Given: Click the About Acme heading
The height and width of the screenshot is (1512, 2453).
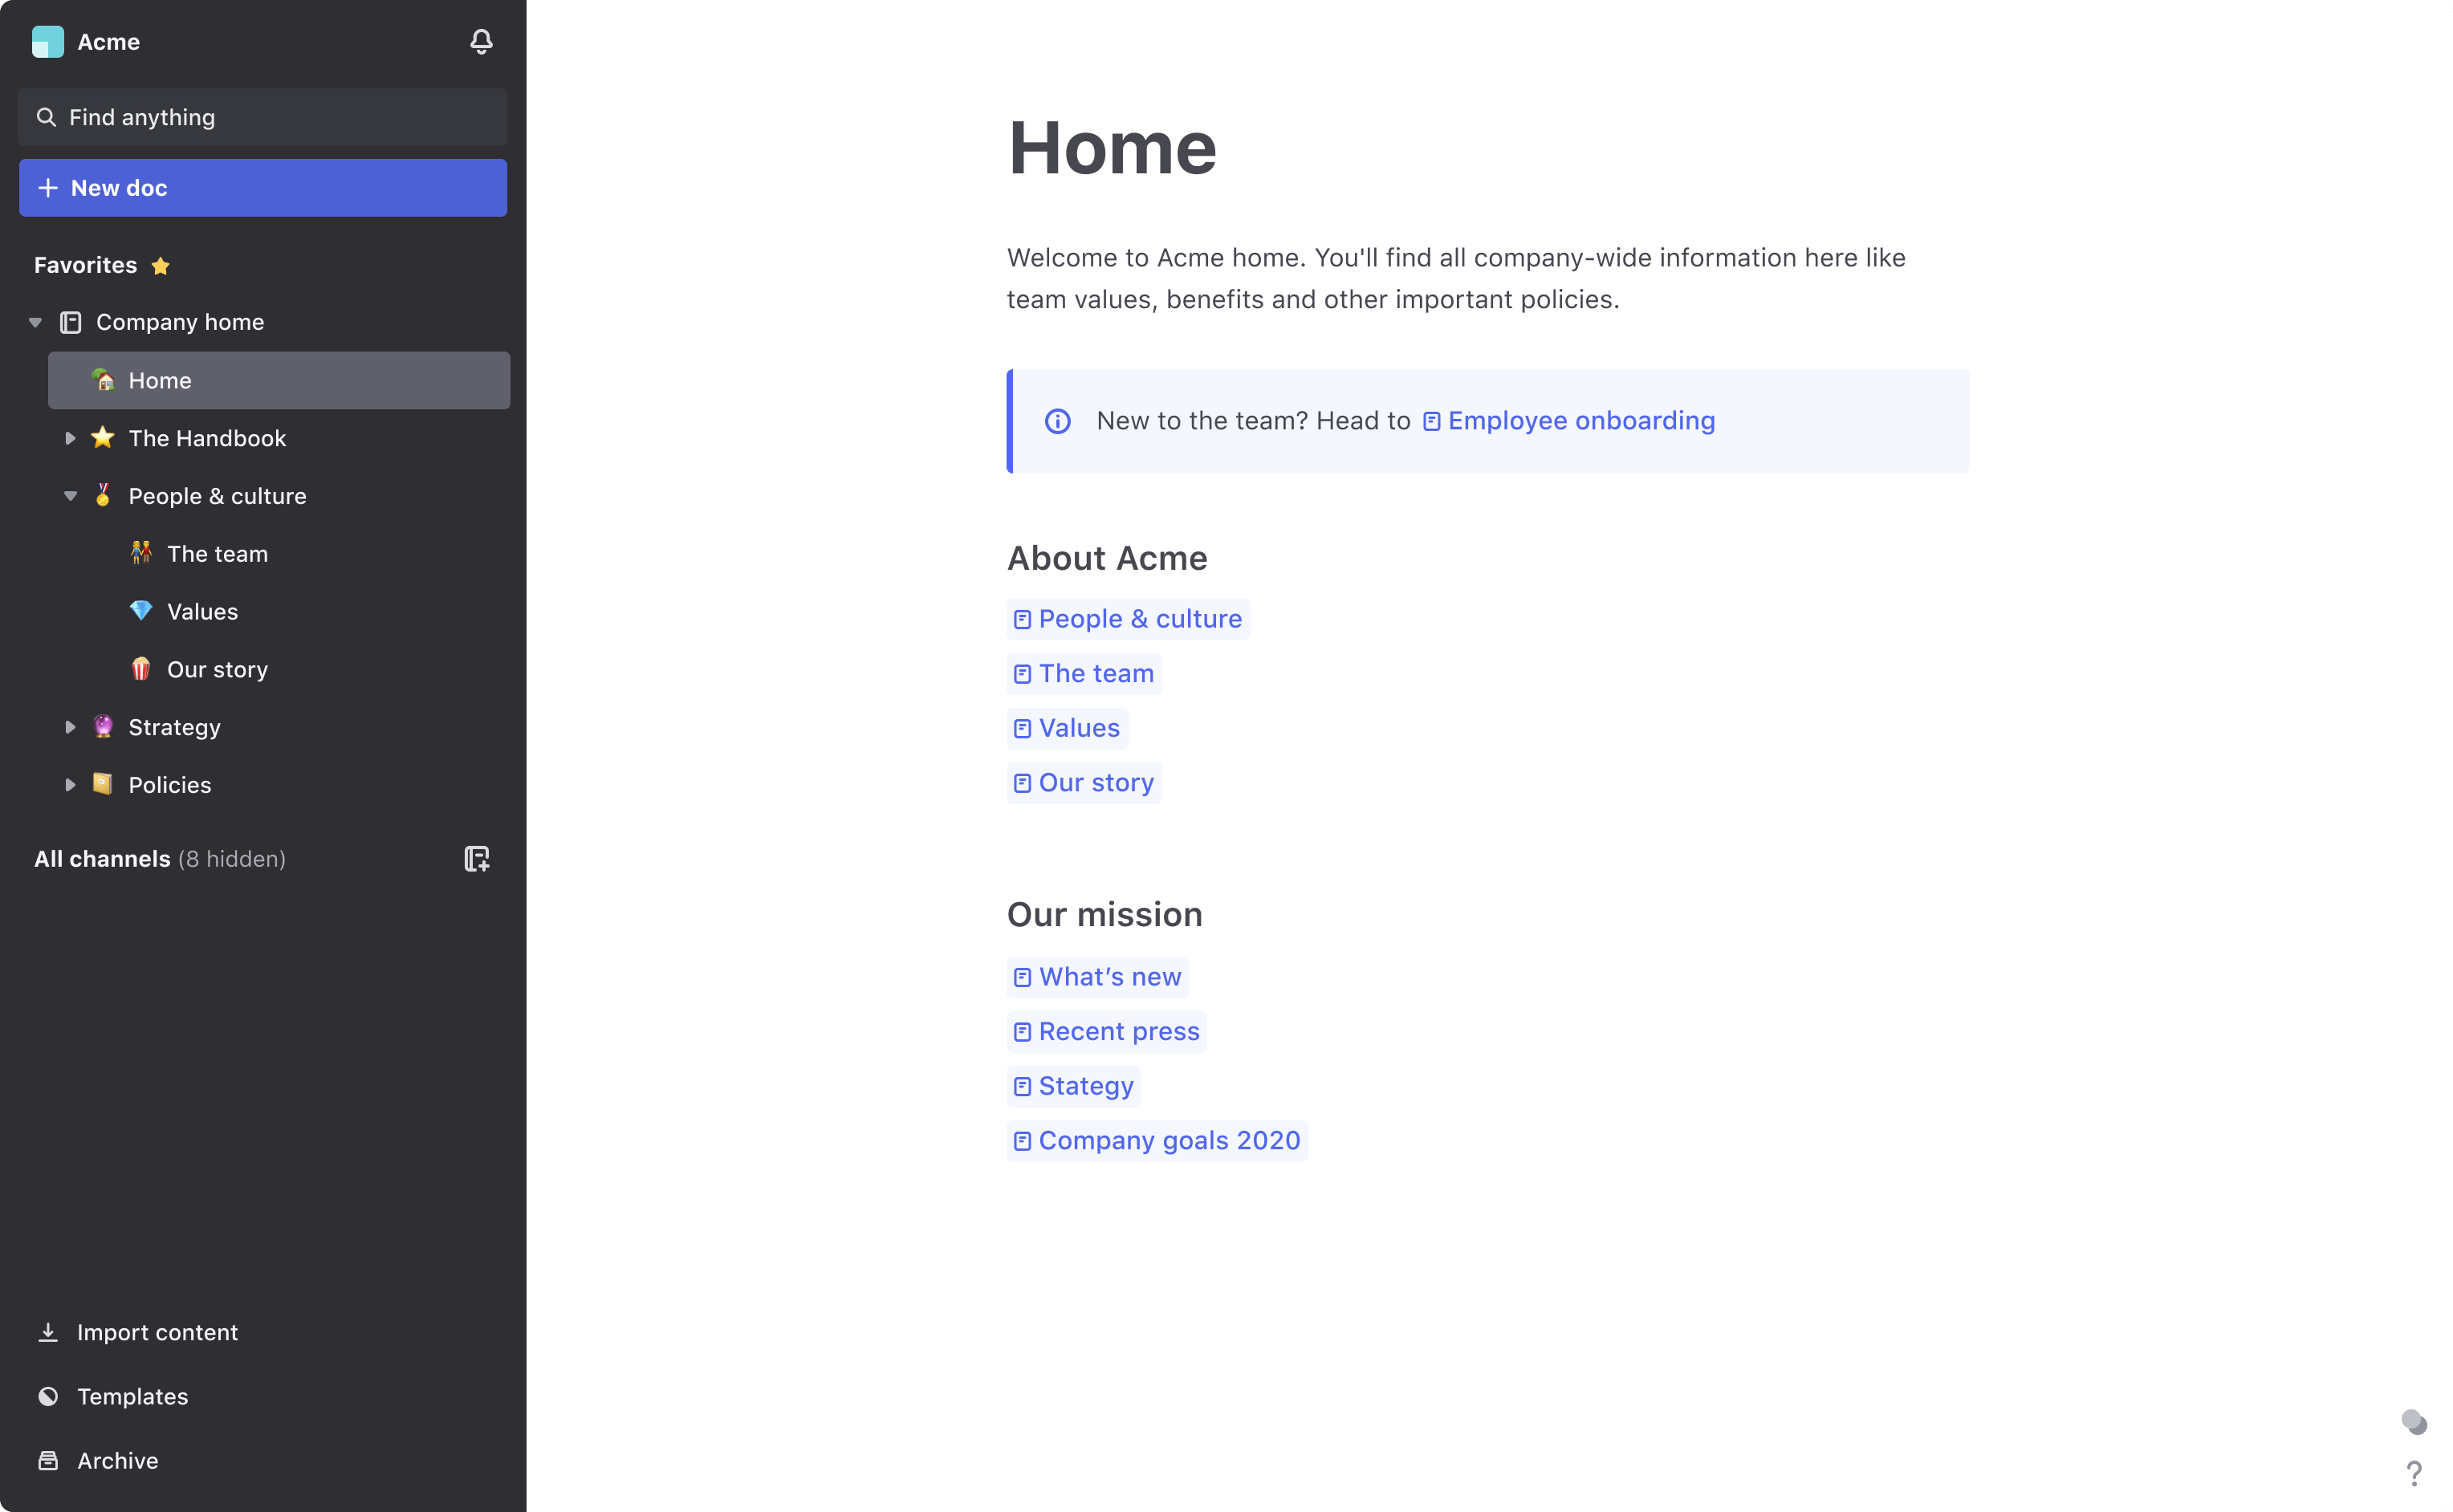Looking at the screenshot, I should [1107, 558].
